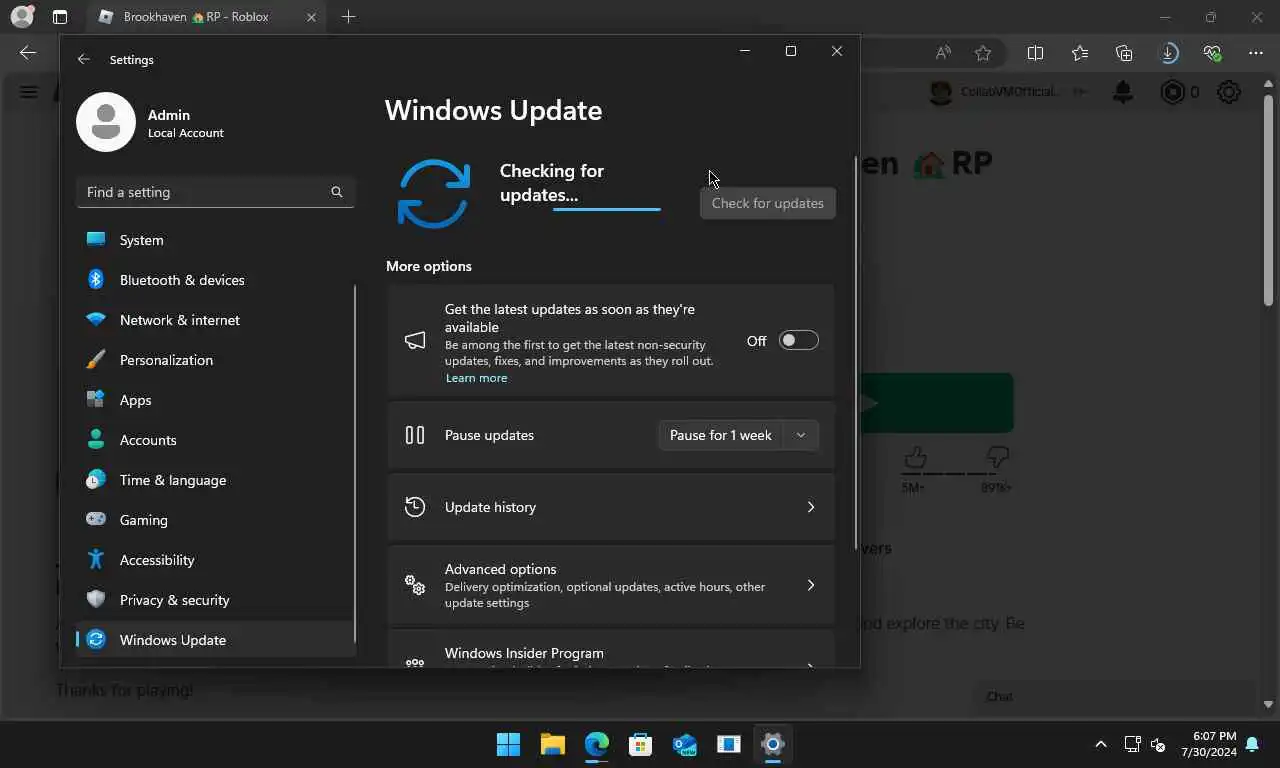Click the Roblox thumbs down icon
1280x768 pixels.
[997, 458]
